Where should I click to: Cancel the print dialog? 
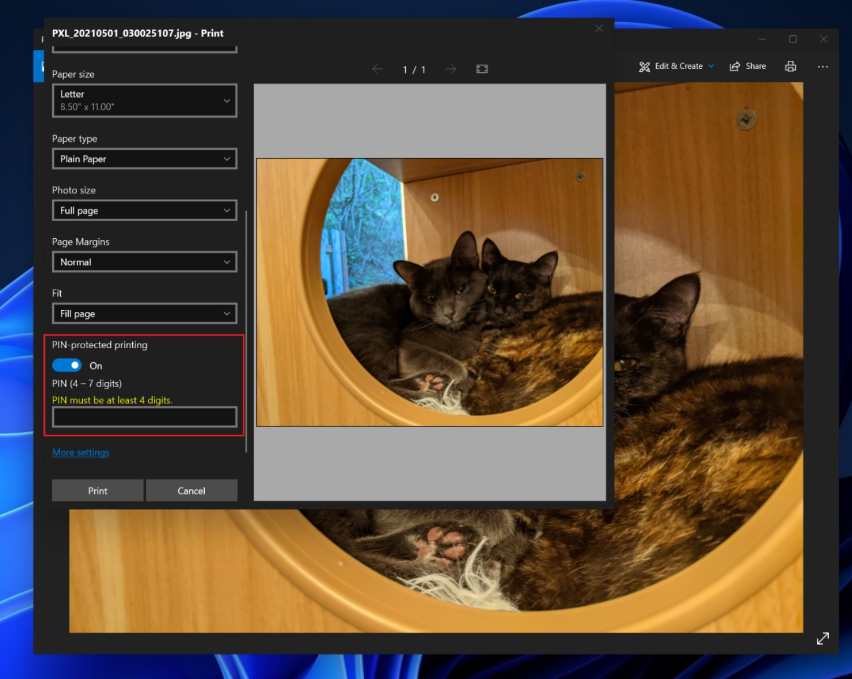point(191,491)
